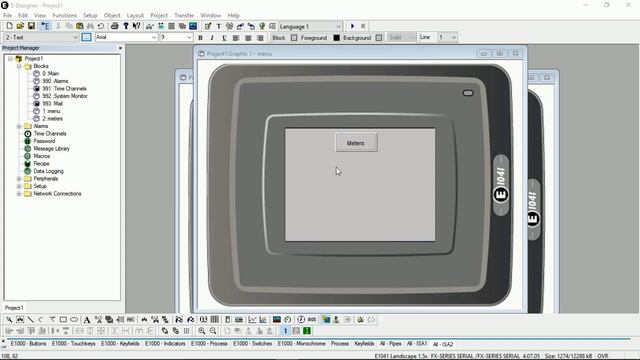Expand the Network Connections folder
This screenshot has width=640, height=360.
(19, 194)
